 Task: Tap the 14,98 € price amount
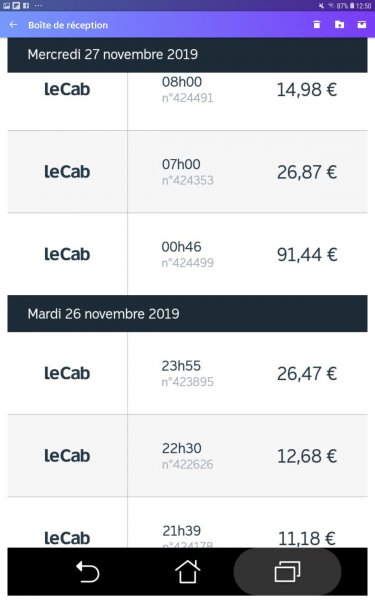(x=307, y=90)
